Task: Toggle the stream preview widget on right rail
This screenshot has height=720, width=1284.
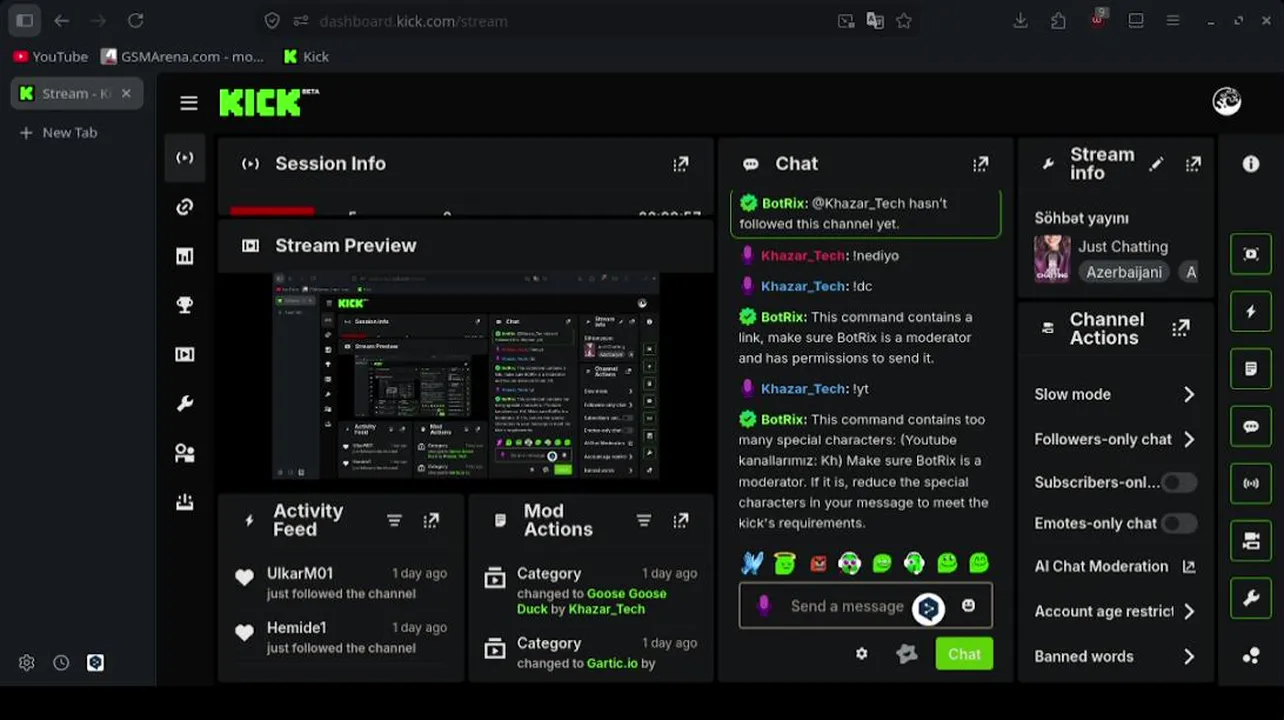Action: tap(1251, 255)
